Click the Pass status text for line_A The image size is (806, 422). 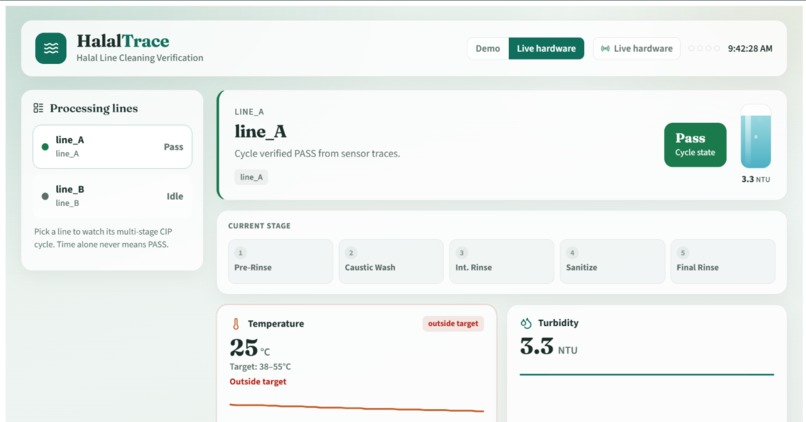click(173, 147)
